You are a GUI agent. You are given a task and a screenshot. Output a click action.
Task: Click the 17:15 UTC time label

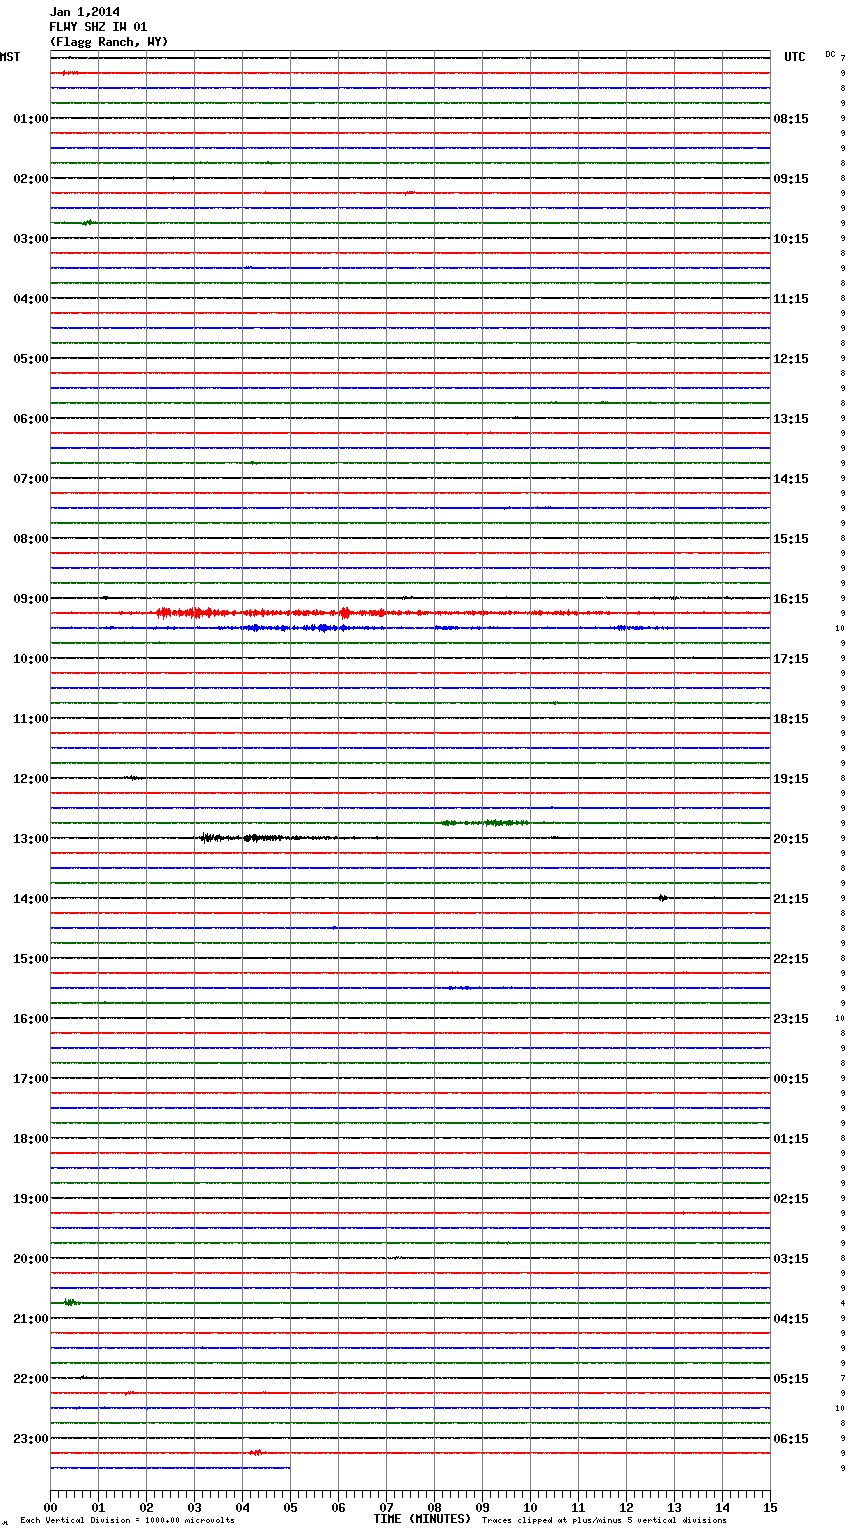pos(791,659)
